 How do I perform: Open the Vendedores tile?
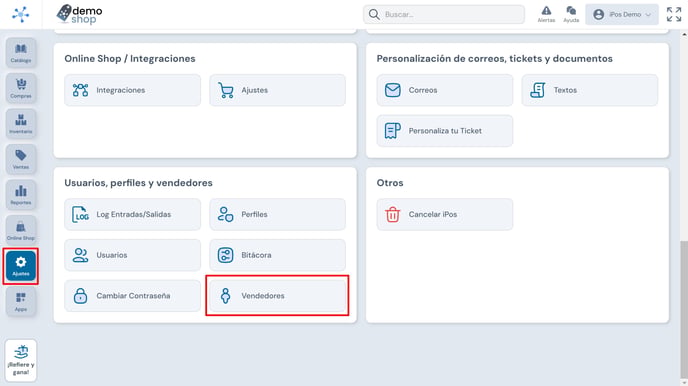click(277, 296)
